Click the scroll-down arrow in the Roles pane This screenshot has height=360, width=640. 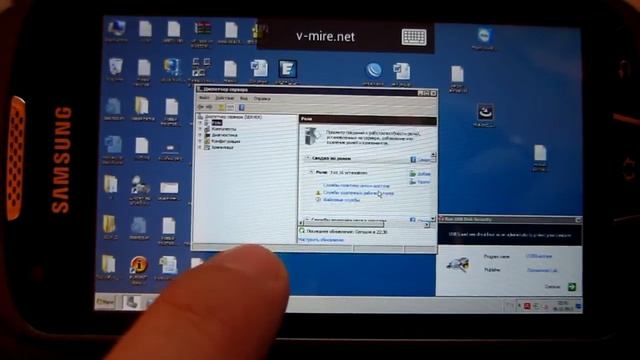(433, 220)
